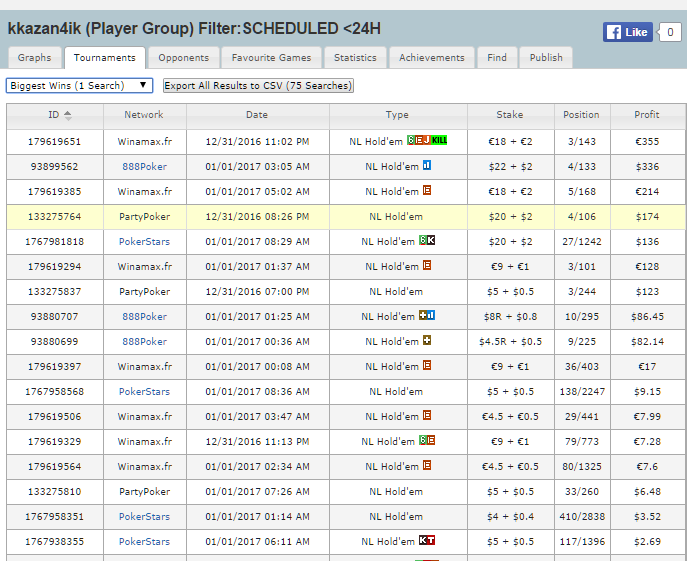Click rebuy plus icon in row 93880707
The height and width of the screenshot is (561, 687).
(423, 315)
